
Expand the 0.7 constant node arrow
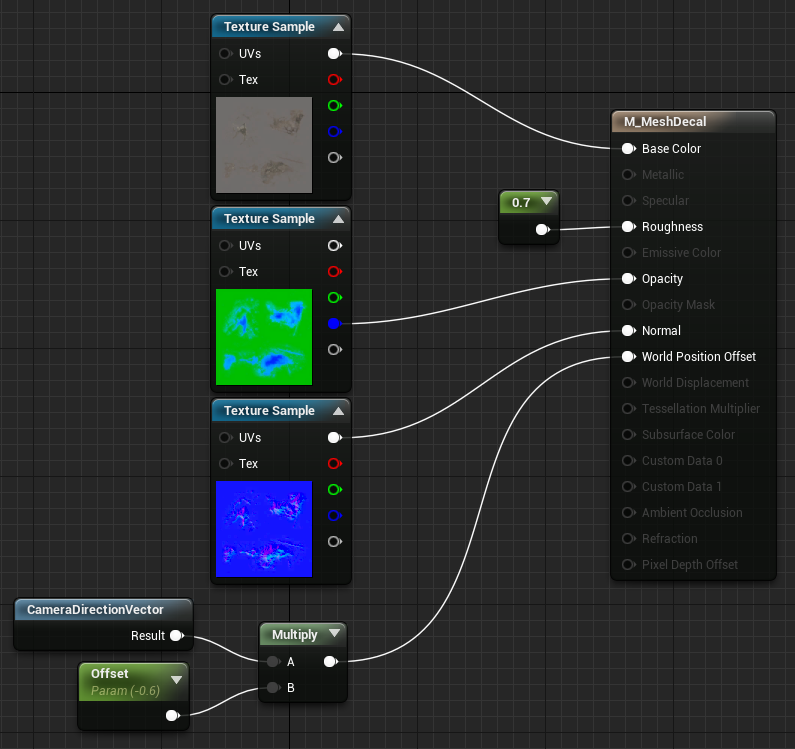(547, 201)
